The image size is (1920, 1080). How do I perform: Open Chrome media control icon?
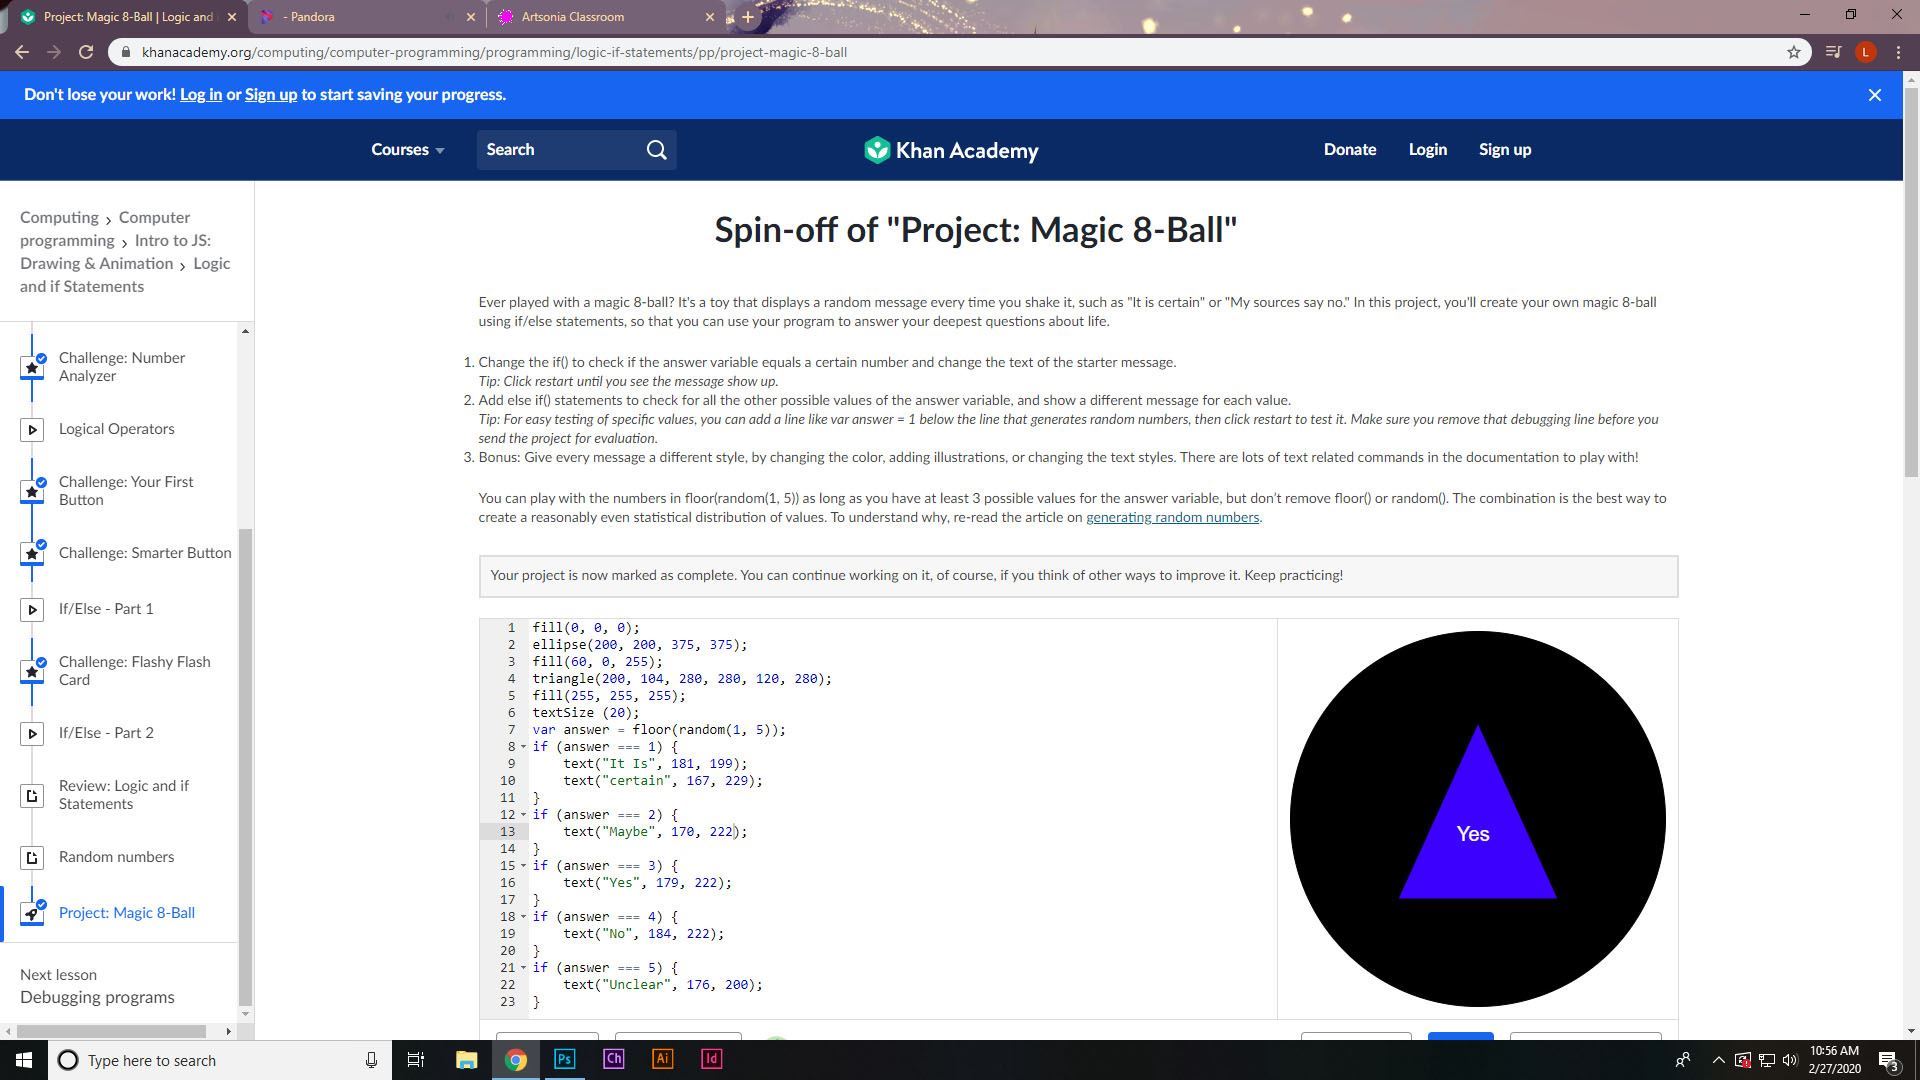point(1833,52)
